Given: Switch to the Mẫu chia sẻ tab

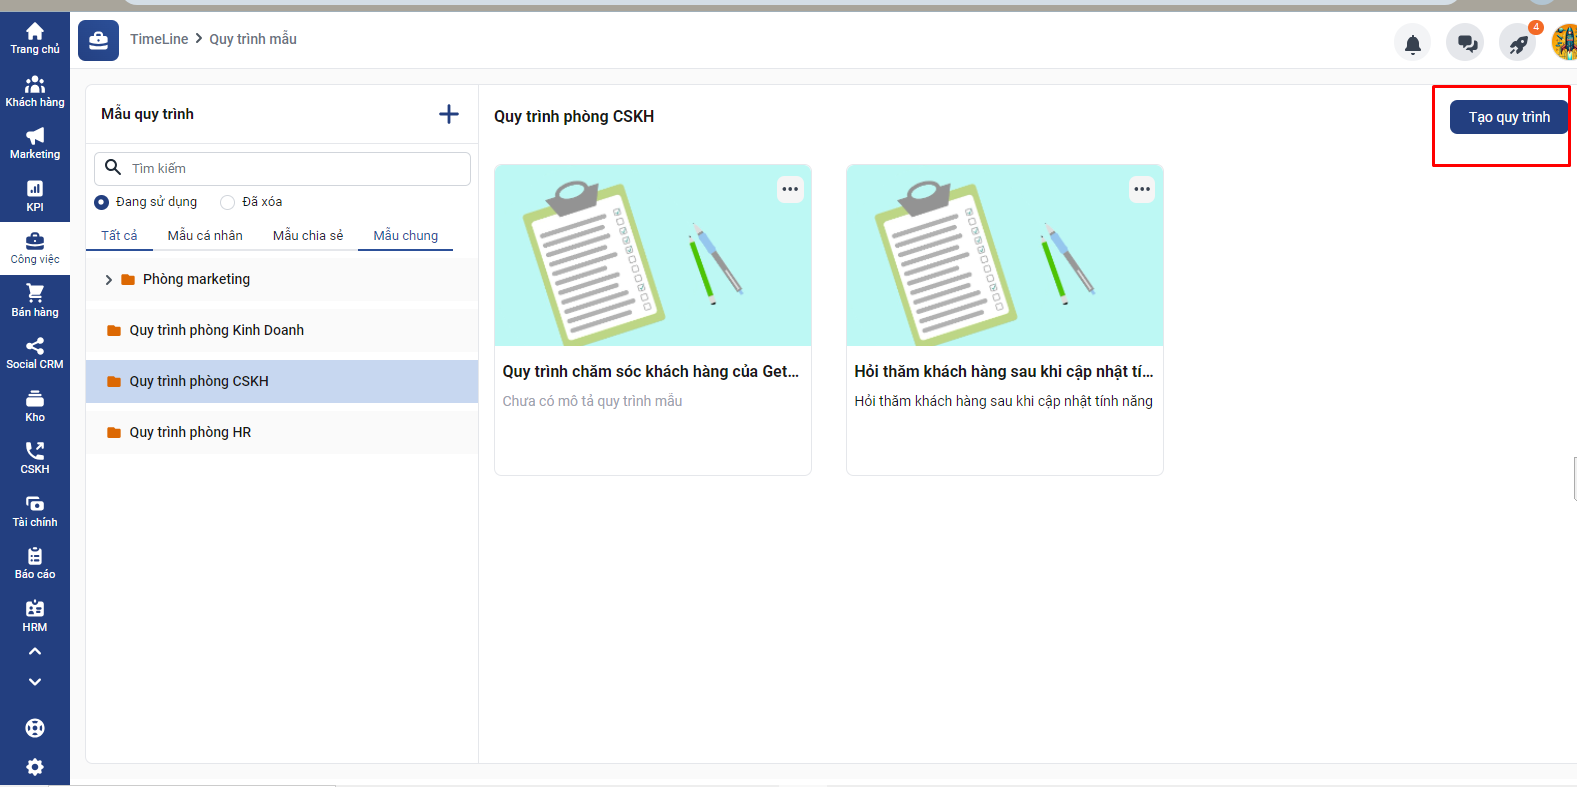Looking at the screenshot, I should 308,236.
